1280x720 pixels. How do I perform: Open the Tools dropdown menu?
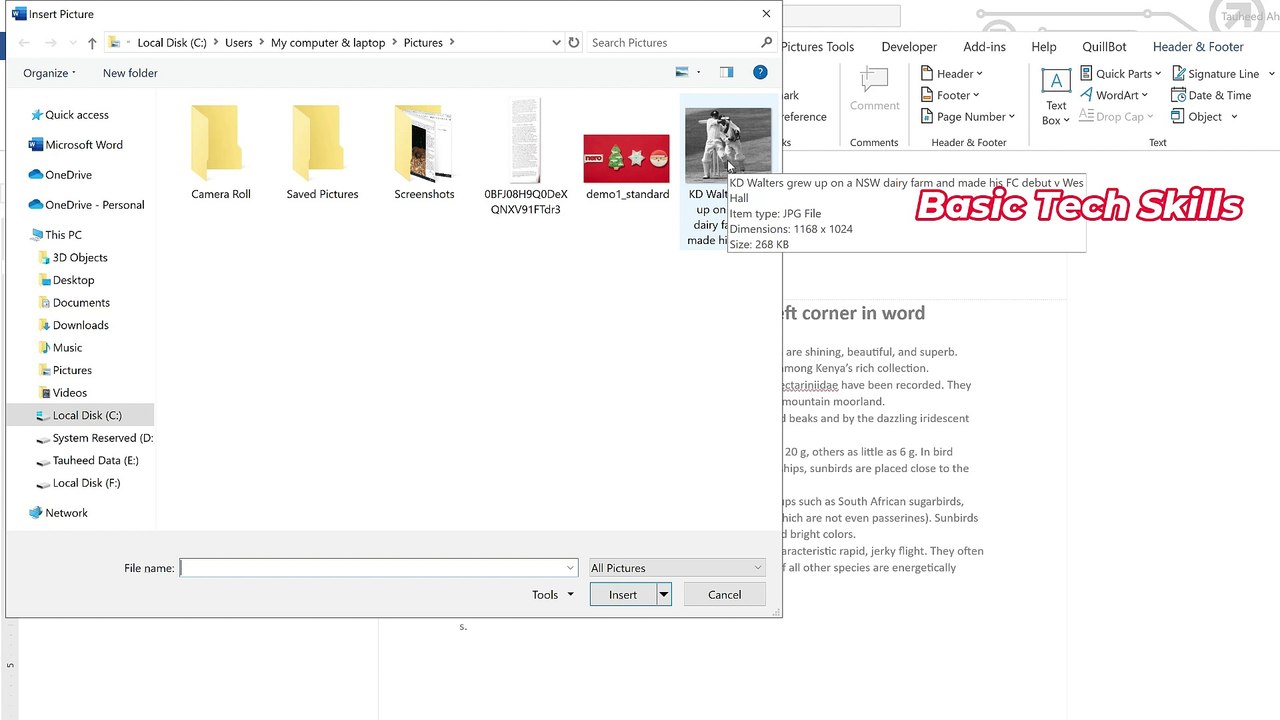[553, 595]
